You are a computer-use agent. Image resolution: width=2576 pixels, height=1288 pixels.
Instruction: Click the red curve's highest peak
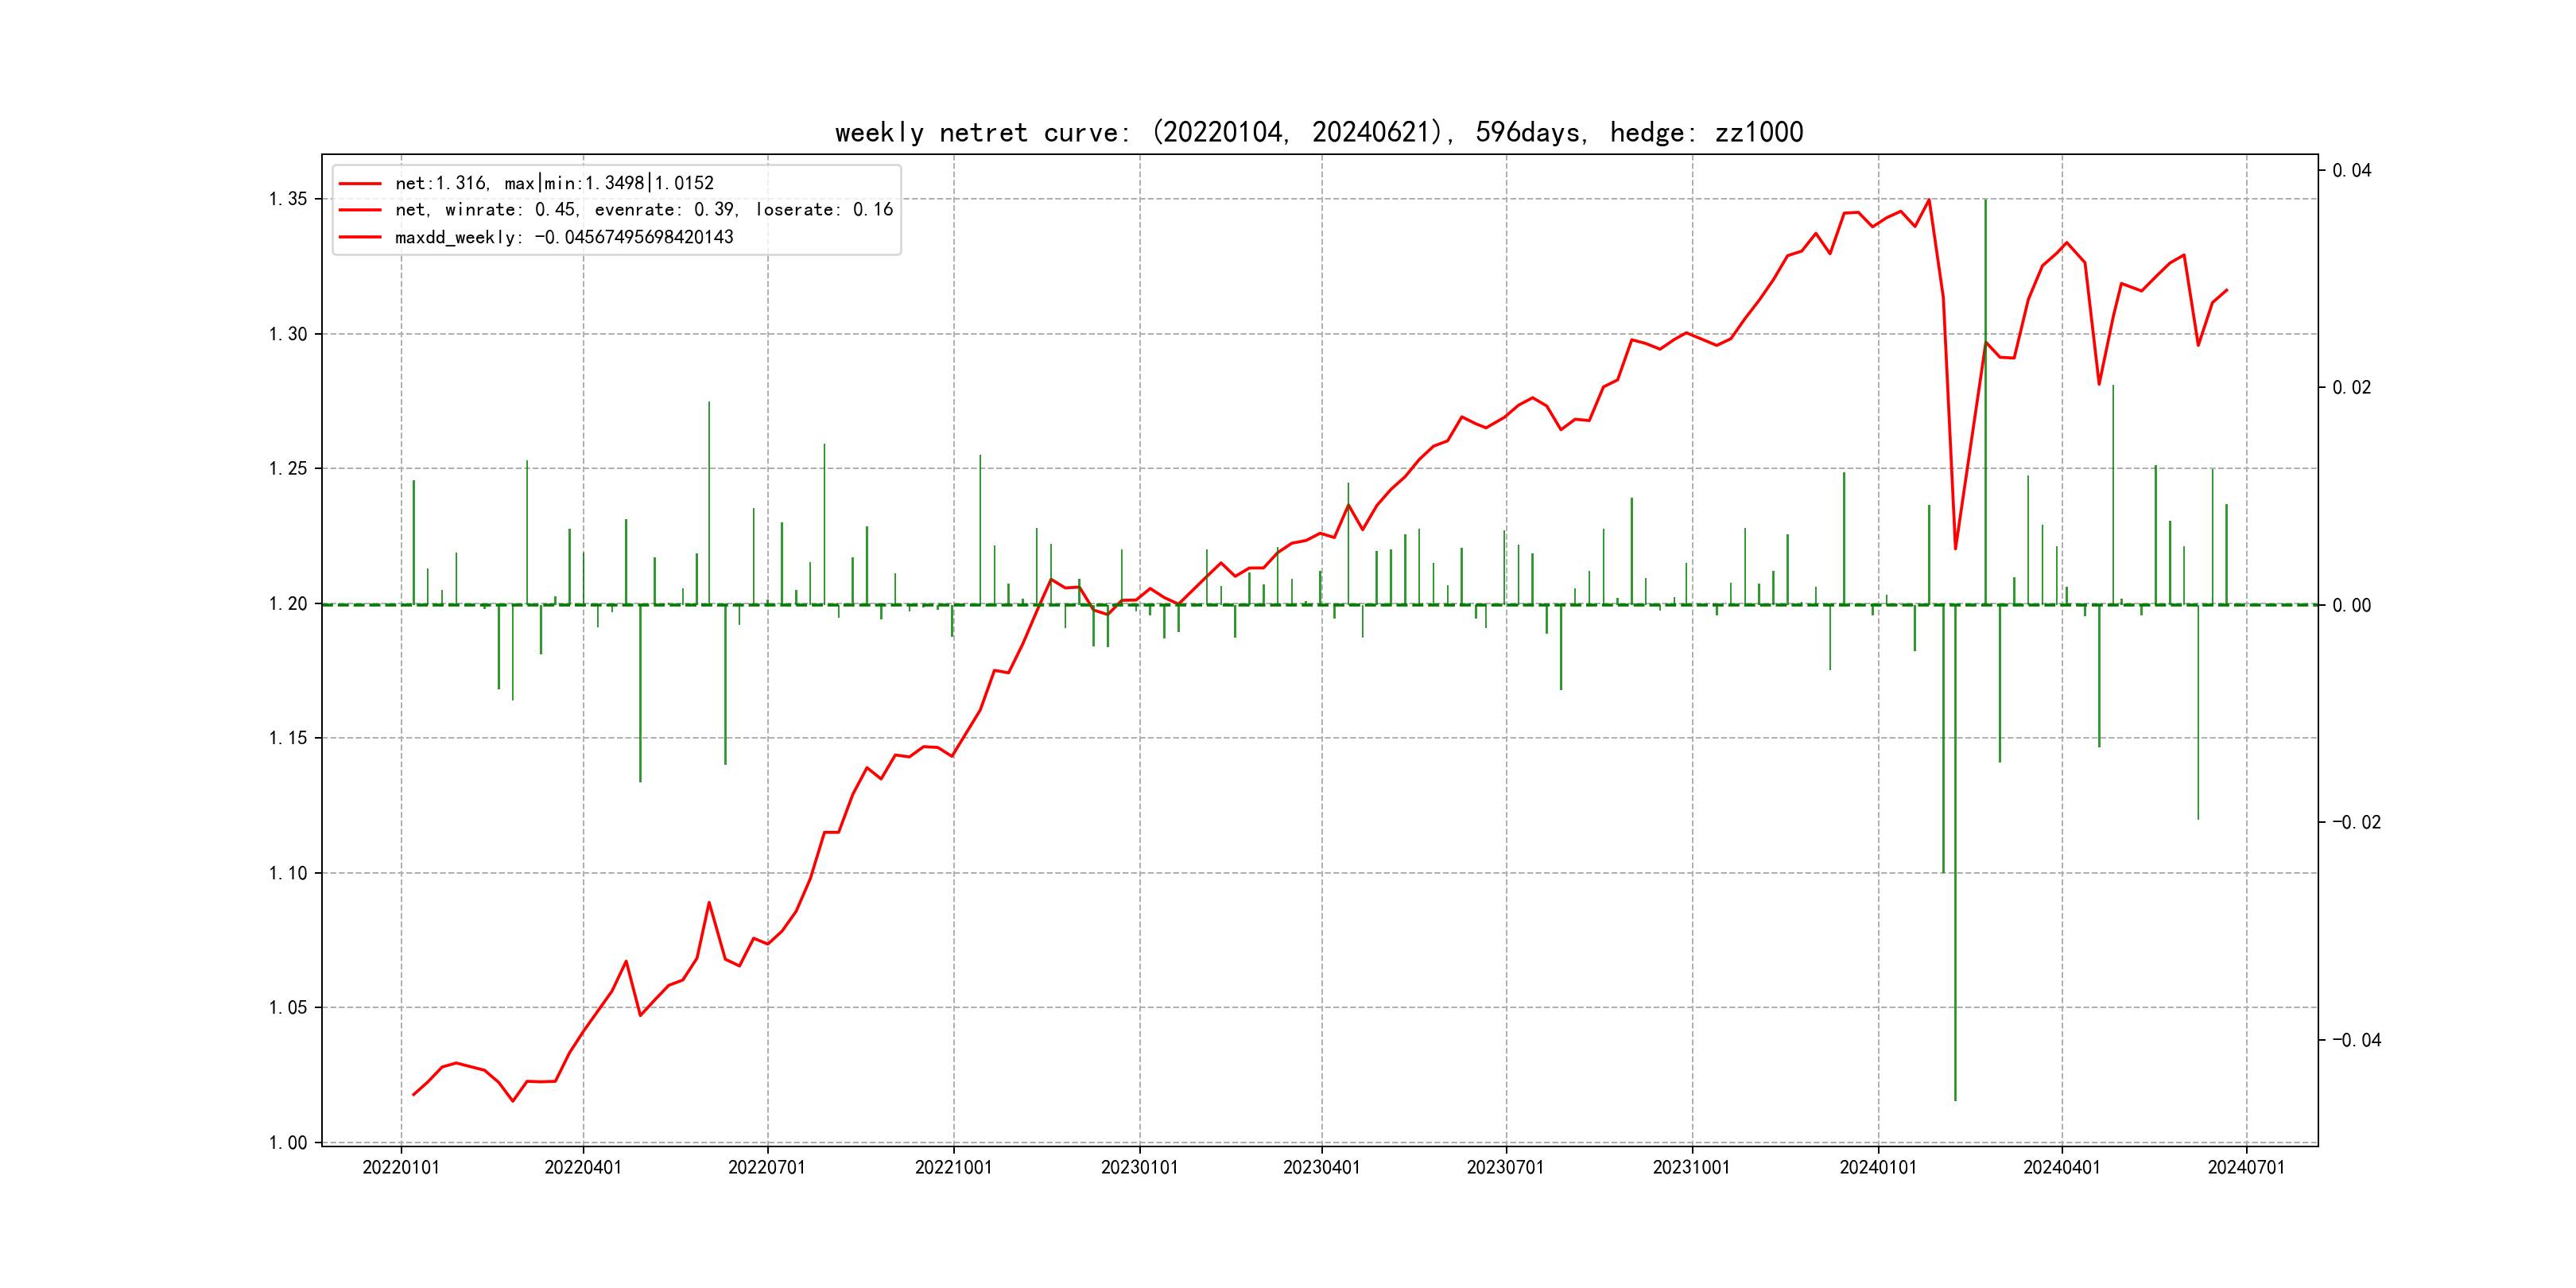[x=1928, y=201]
